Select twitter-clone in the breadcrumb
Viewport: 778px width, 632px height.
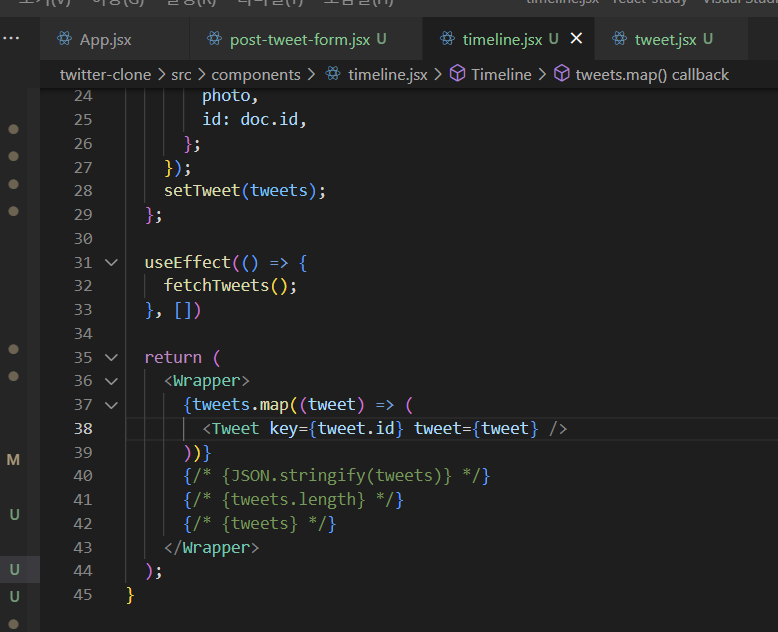pyautogui.click(x=105, y=75)
